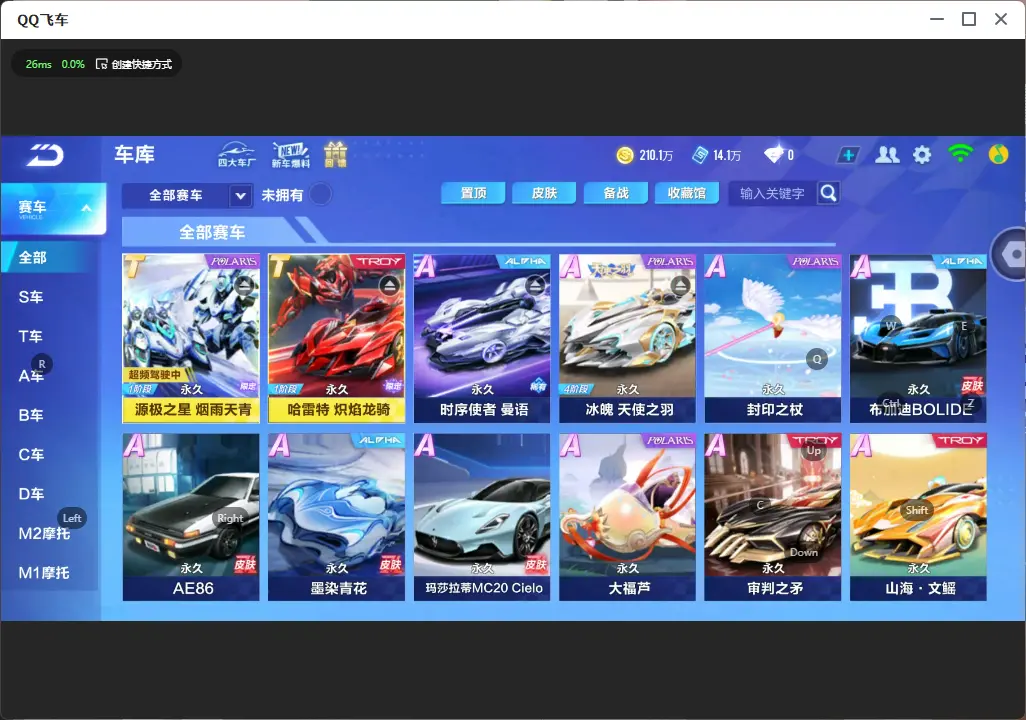Open the 收藏馆 collection button

pos(686,193)
